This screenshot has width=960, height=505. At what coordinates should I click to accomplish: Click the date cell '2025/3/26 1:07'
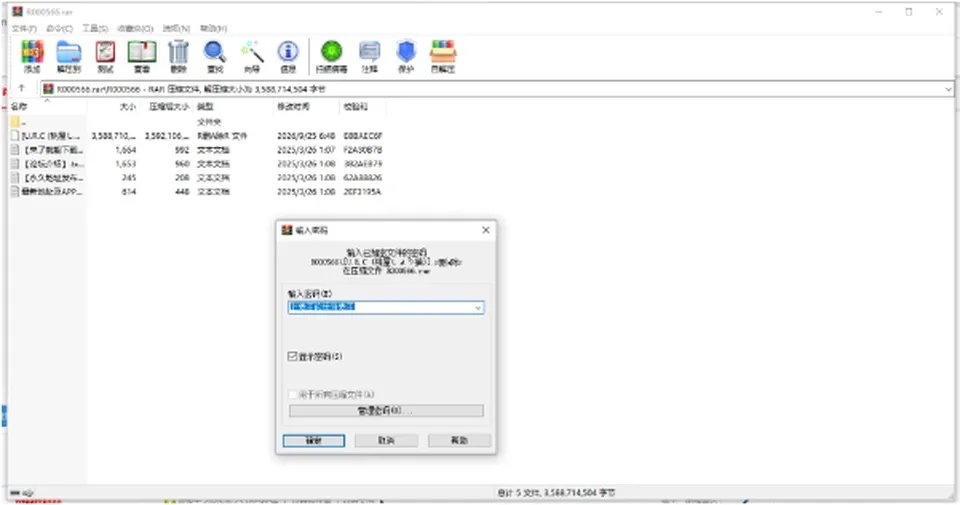pos(306,149)
